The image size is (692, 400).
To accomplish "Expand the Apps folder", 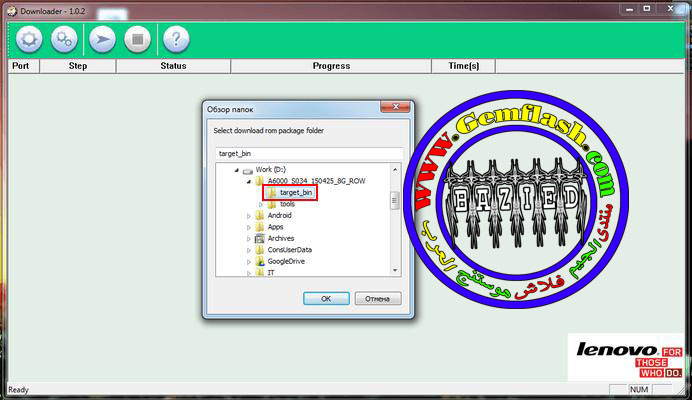I will pyautogui.click(x=249, y=227).
